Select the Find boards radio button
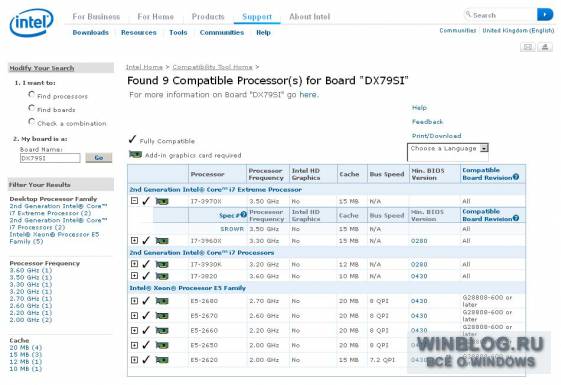Viewport: 561px width, 385px height. tap(32, 108)
